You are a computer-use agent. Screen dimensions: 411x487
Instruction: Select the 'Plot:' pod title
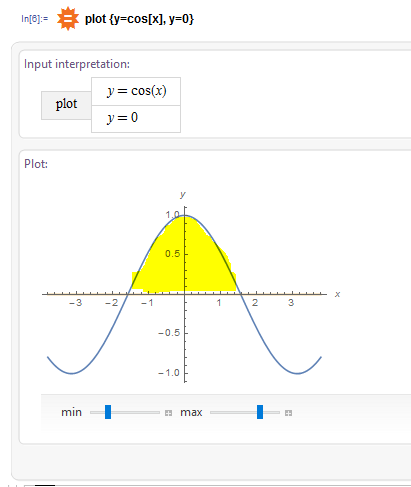36,164
